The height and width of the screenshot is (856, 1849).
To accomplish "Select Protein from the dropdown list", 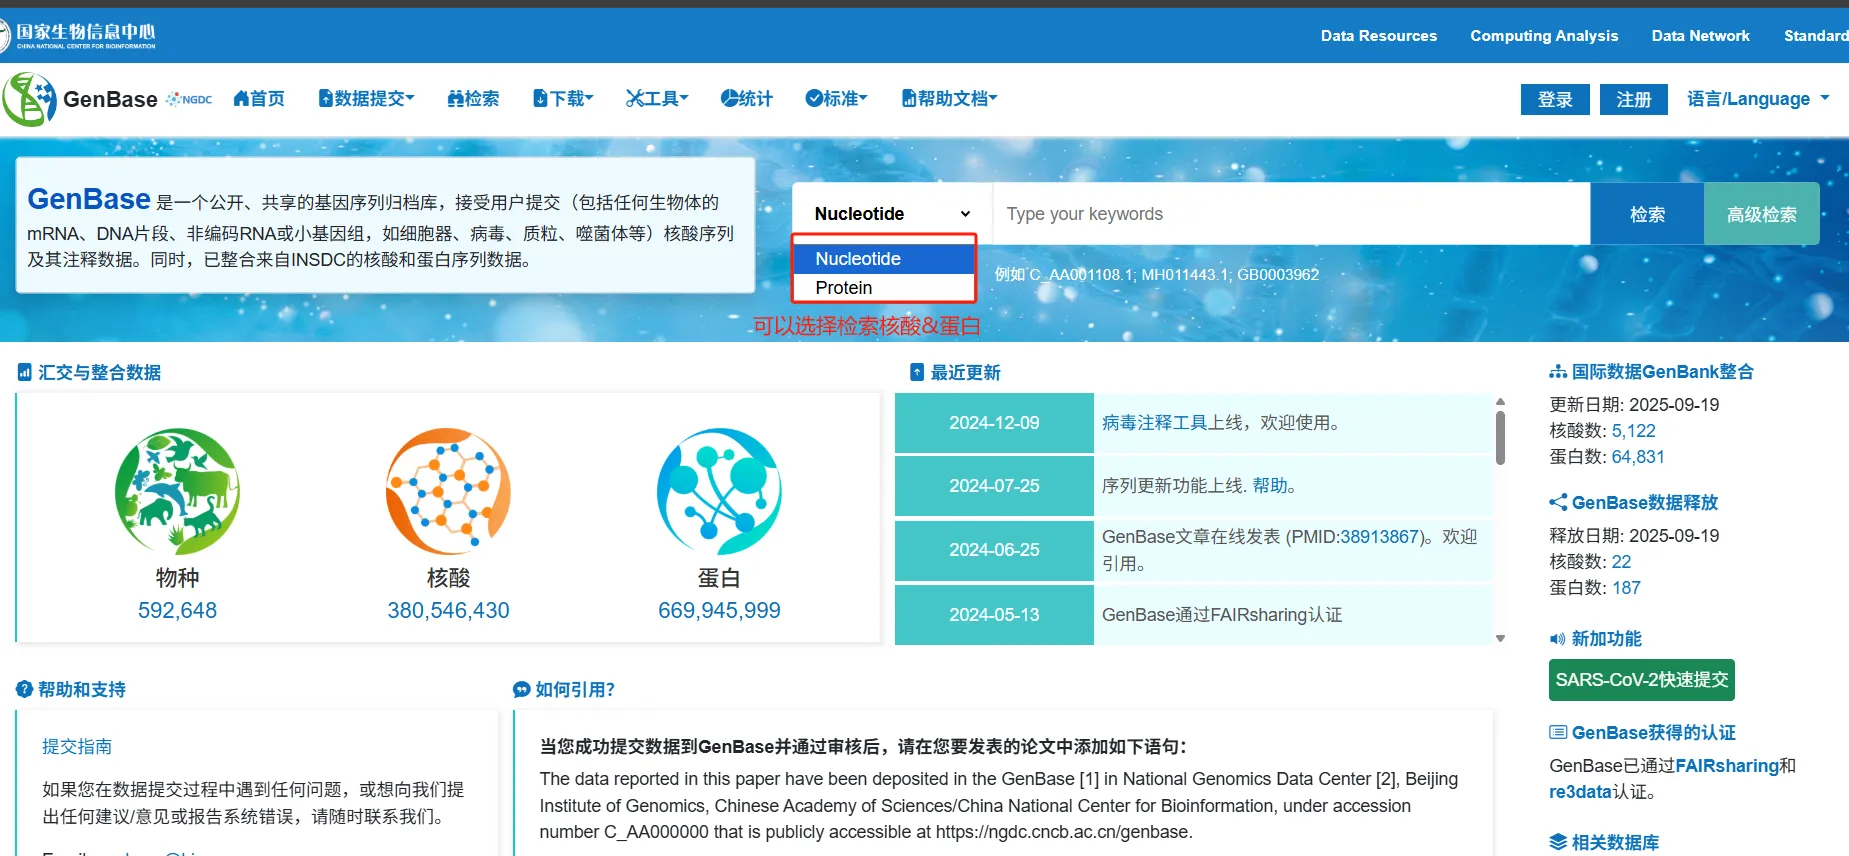I will [844, 288].
